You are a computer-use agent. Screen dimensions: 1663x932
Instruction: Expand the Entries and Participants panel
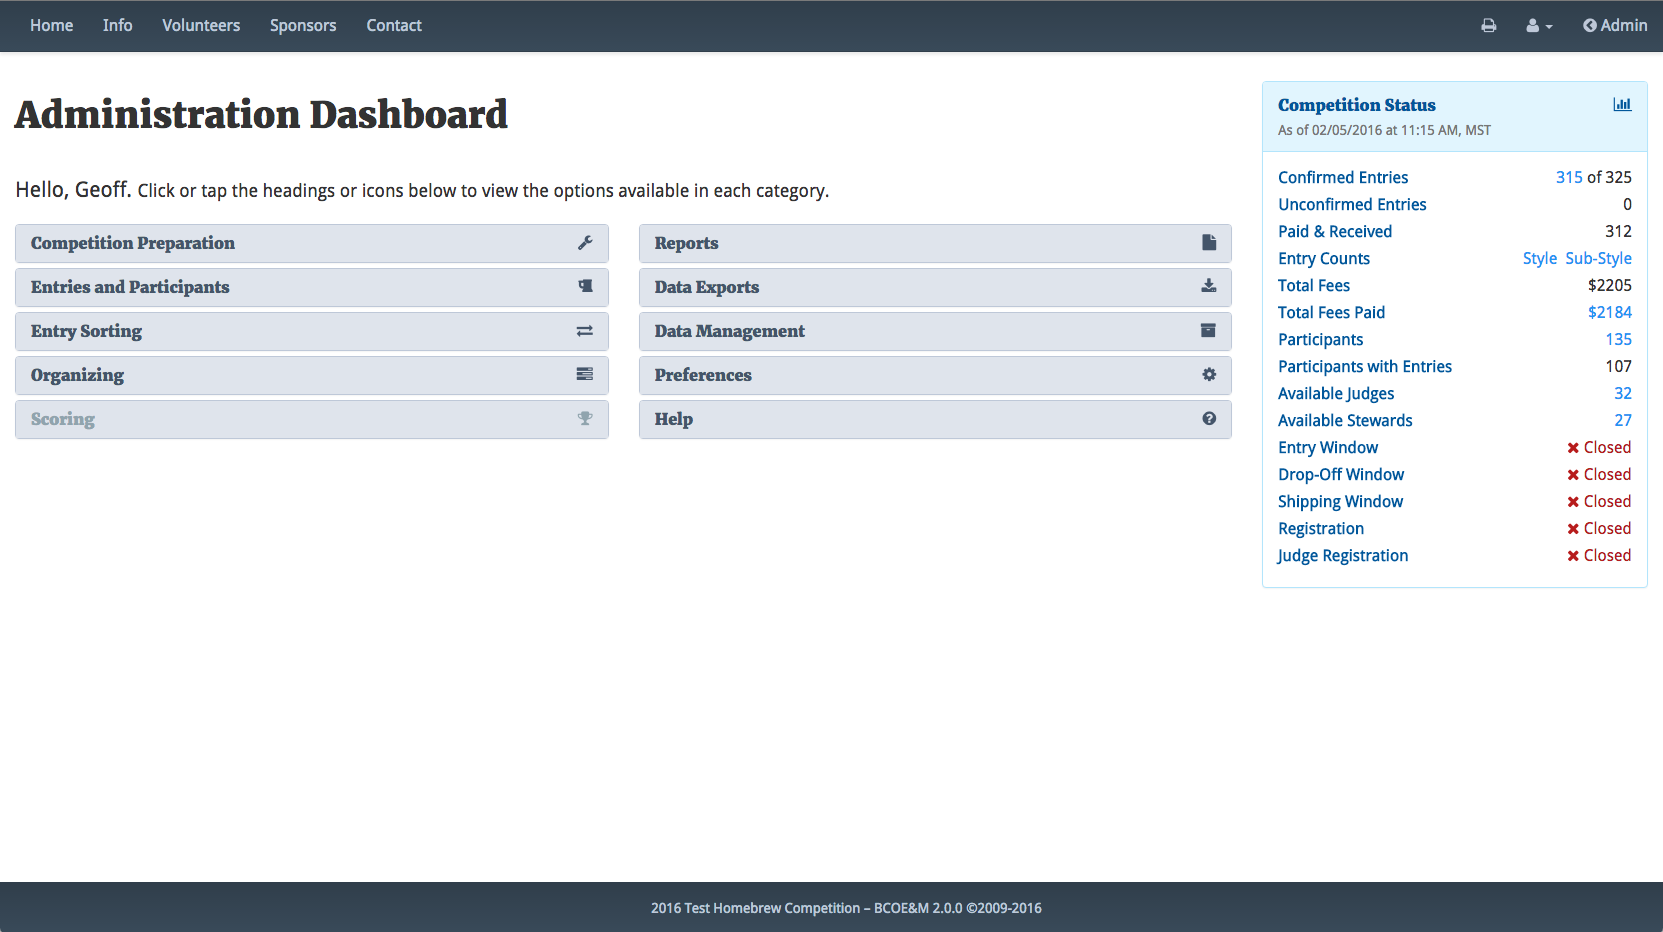click(x=130, y=287)
